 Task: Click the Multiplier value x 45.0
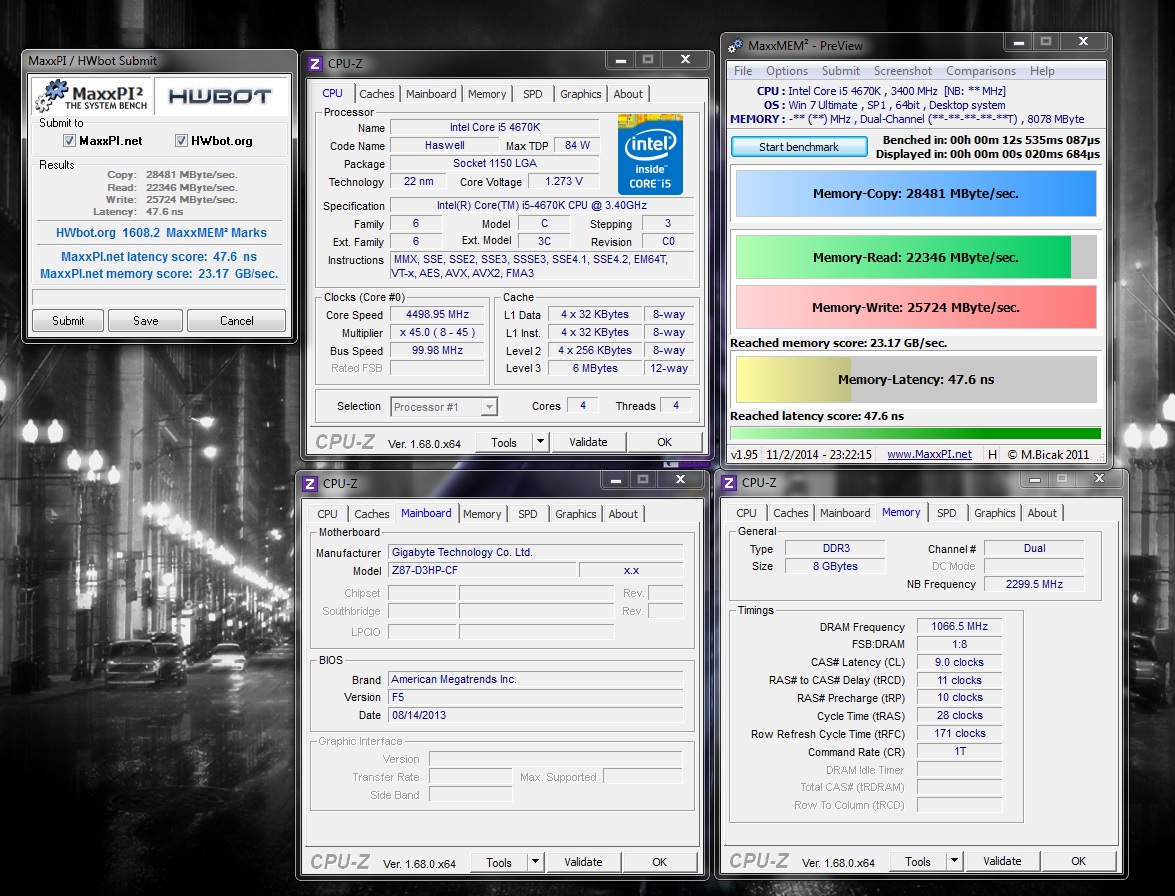point(437,333)
